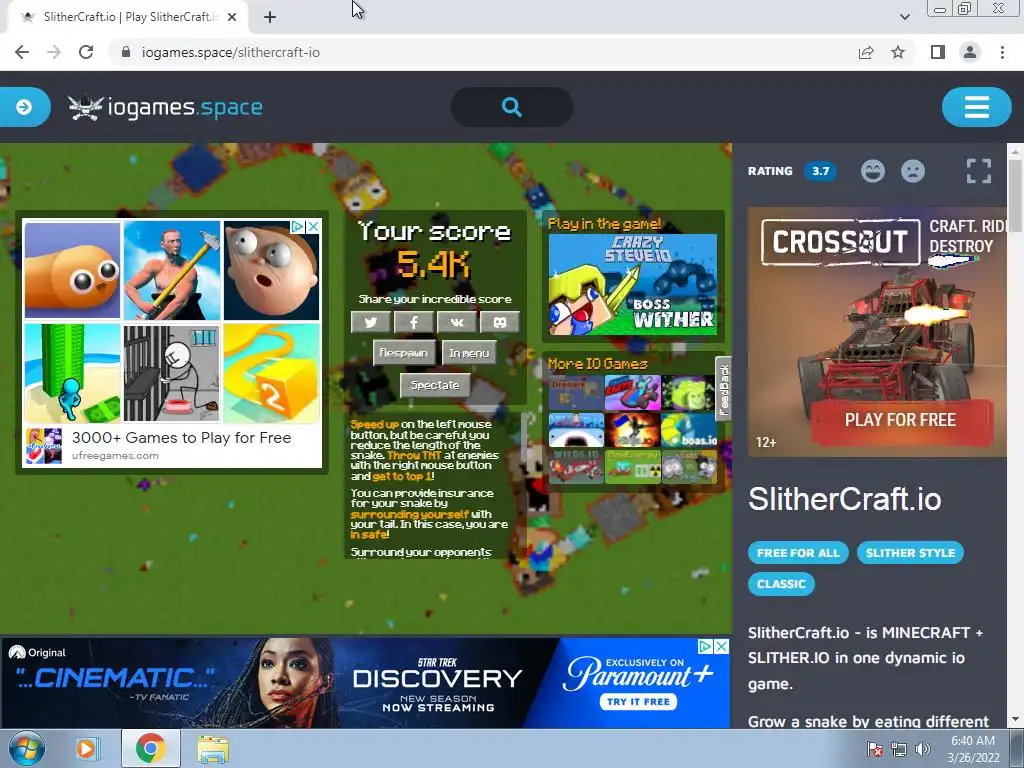Open the Crazy Steve.io promo image

632,285
